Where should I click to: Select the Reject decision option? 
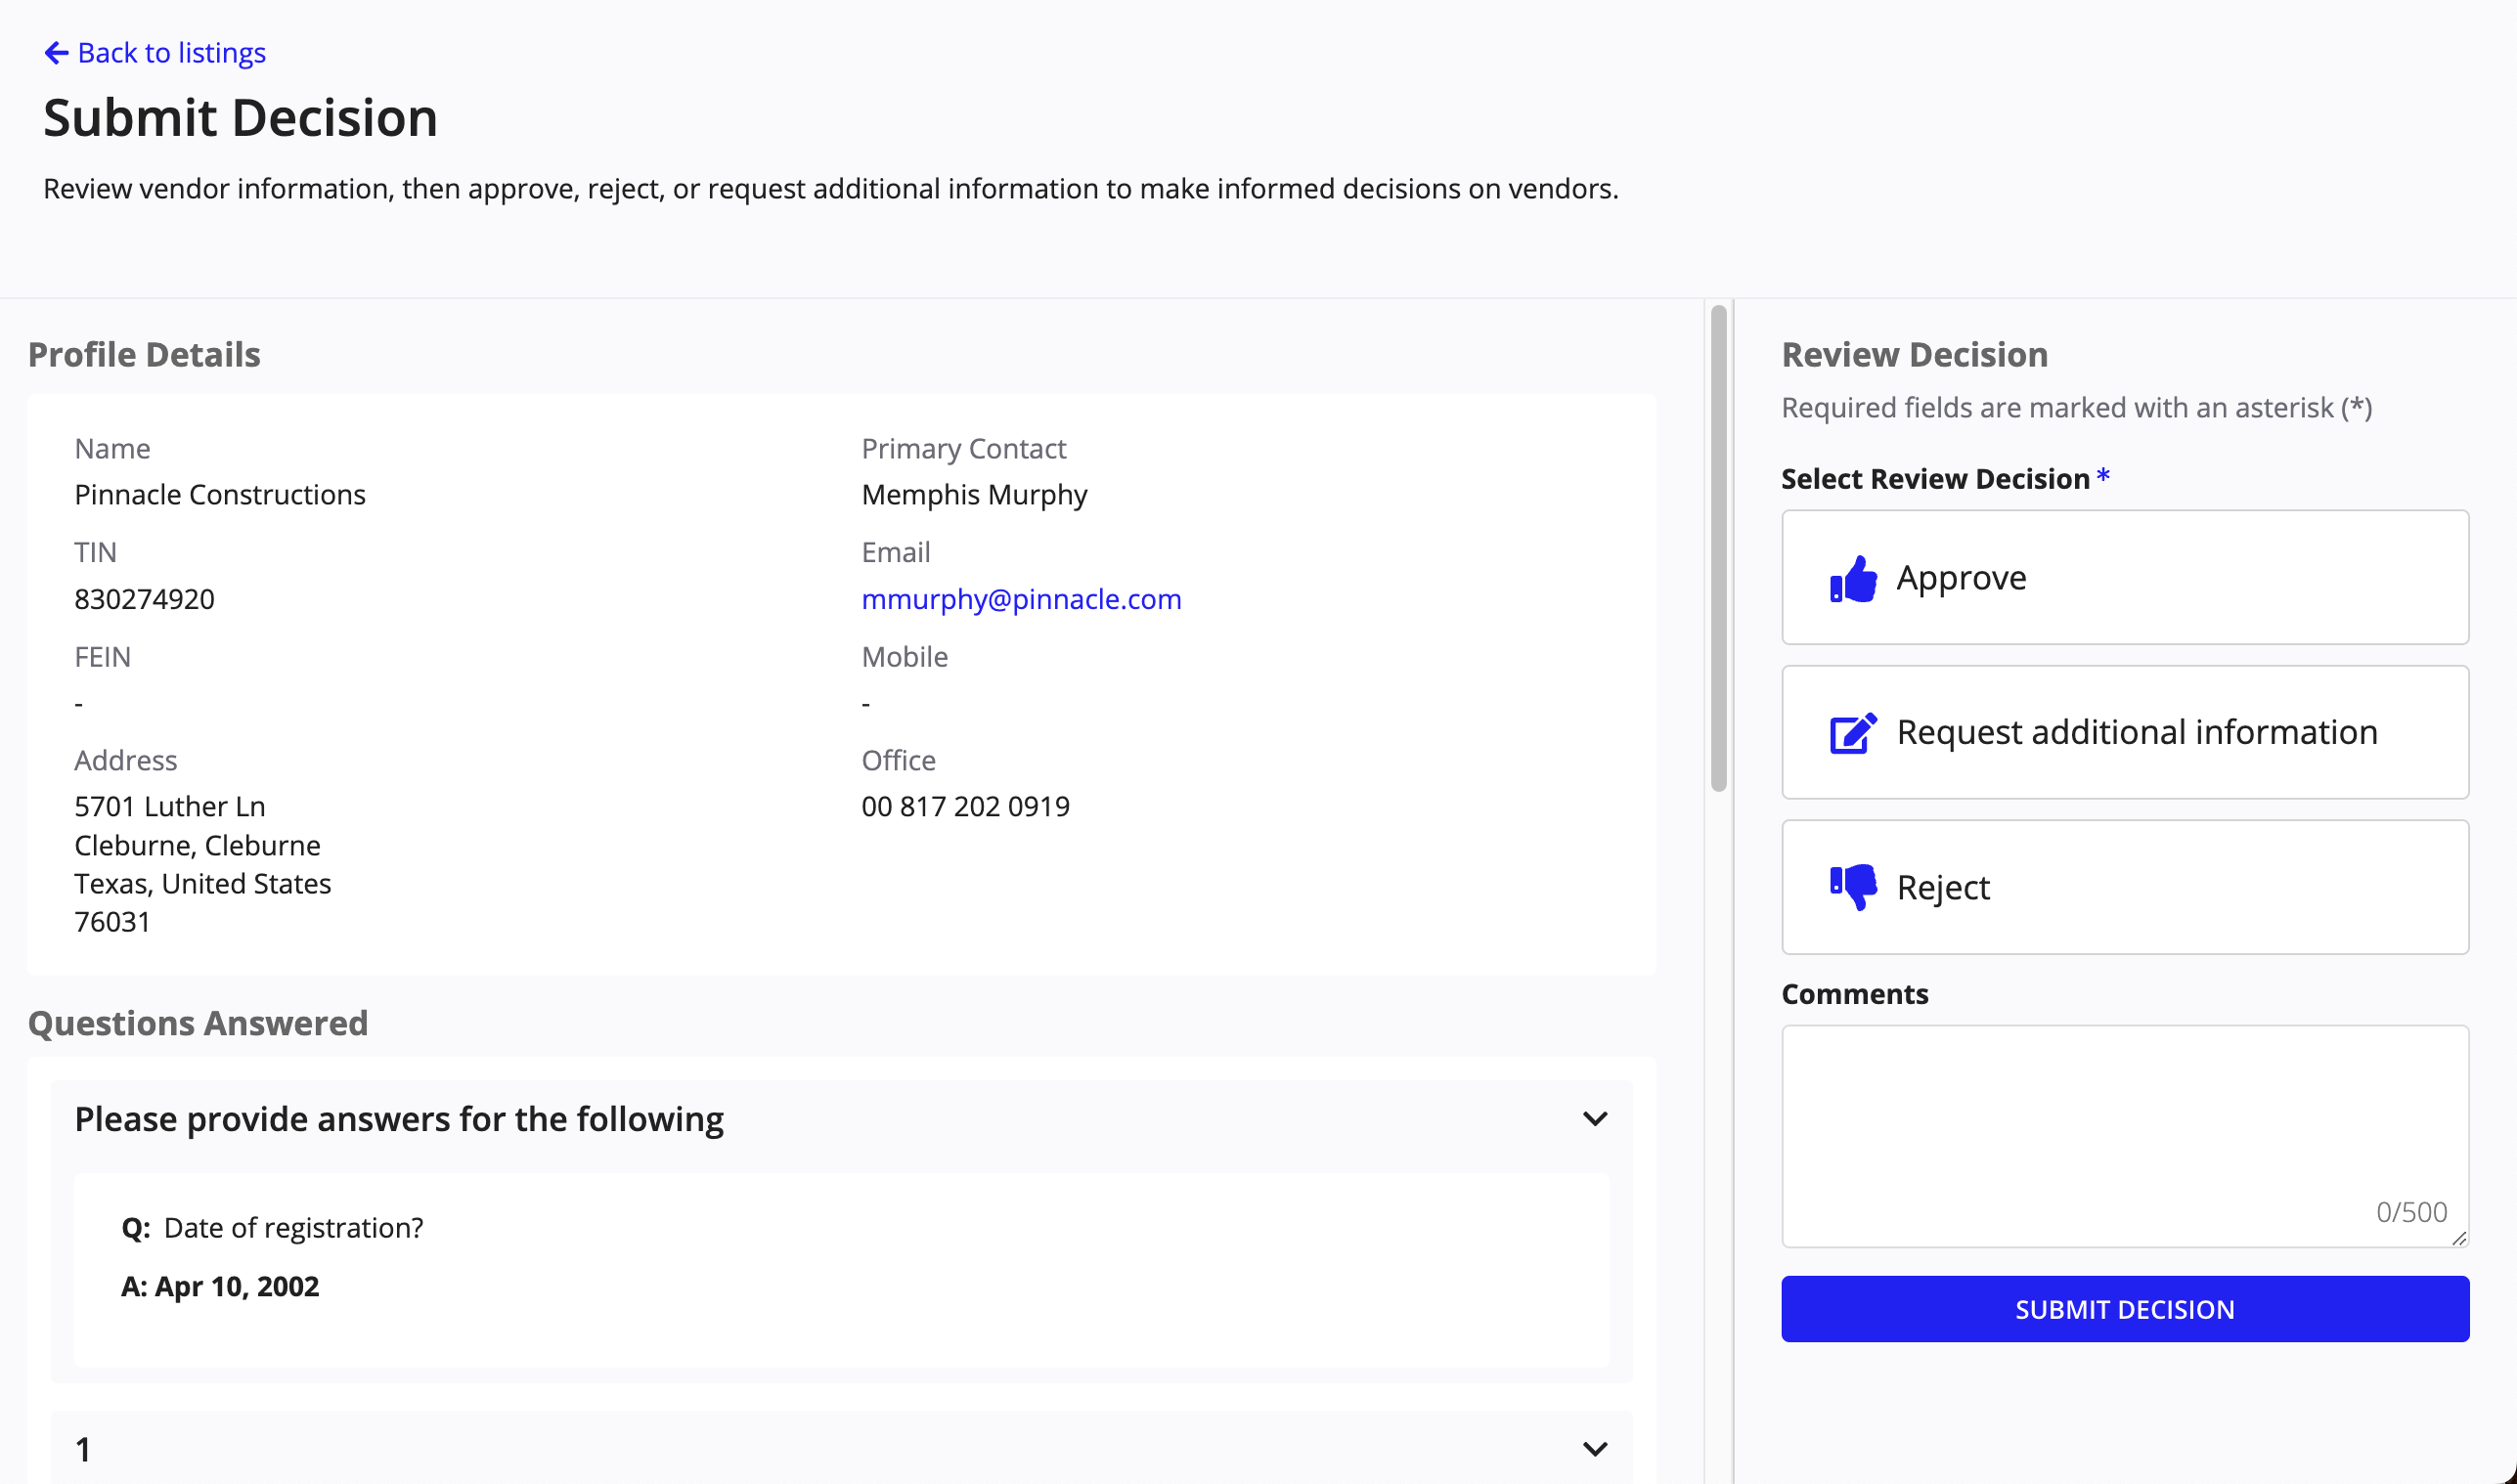pyautogui.click(x=2124, y=887)
